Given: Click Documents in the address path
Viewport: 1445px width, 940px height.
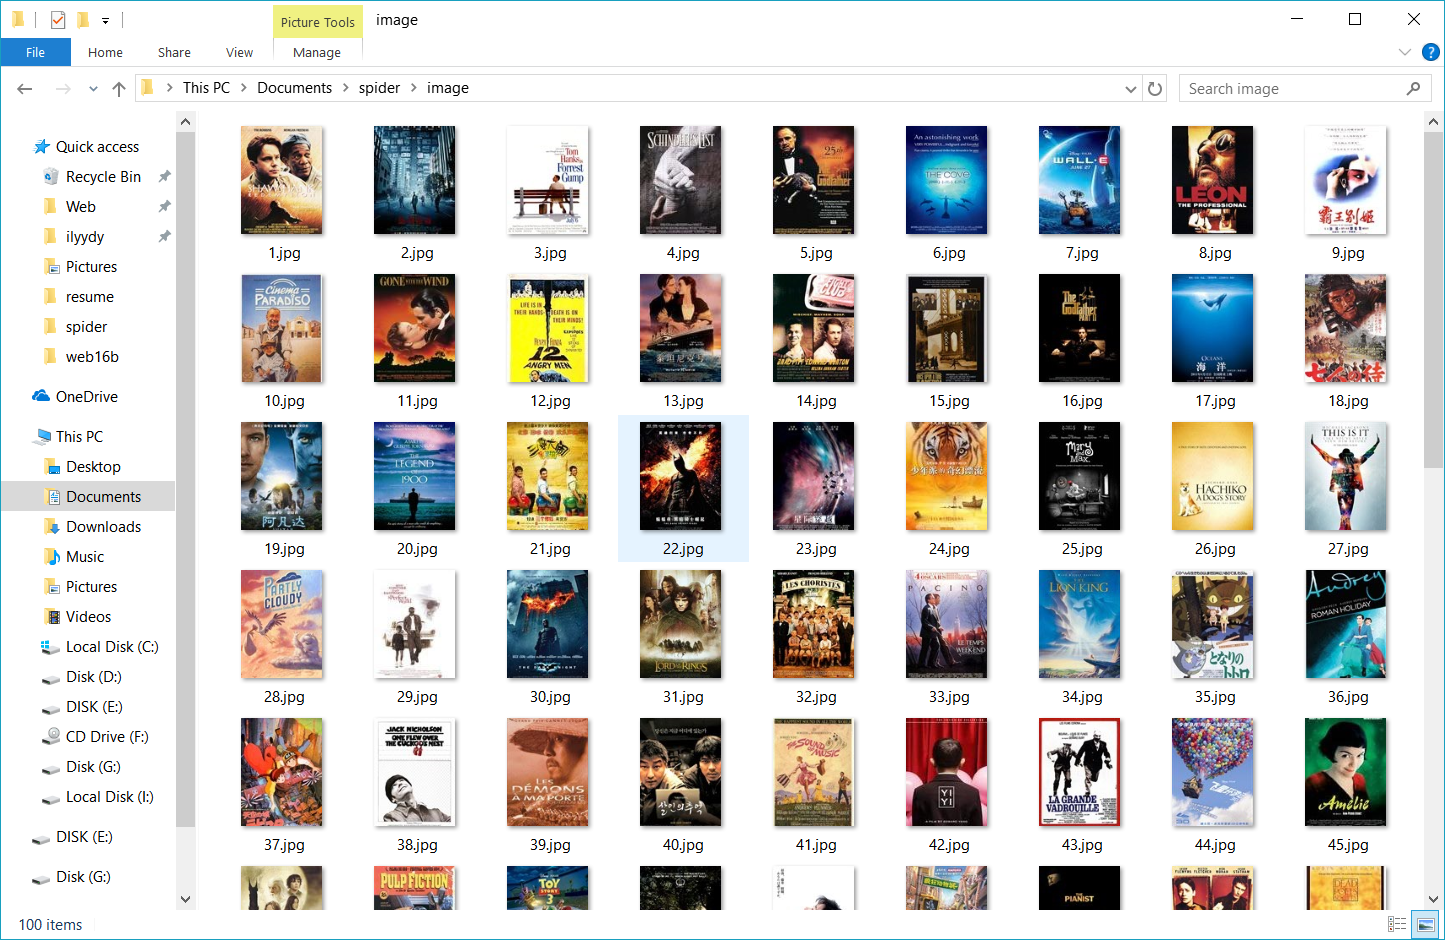Looking at the screenshot, I should click(294, 88).
